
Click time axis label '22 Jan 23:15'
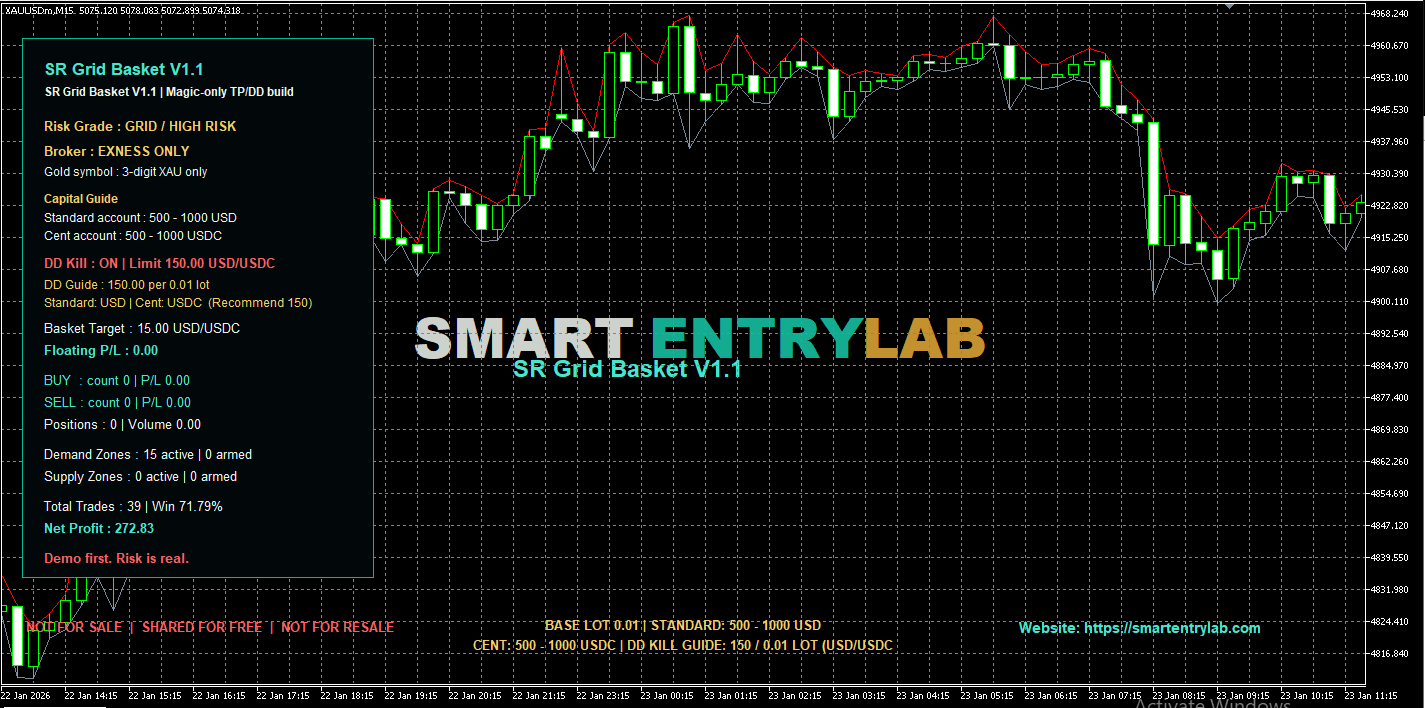click(603, 695)
